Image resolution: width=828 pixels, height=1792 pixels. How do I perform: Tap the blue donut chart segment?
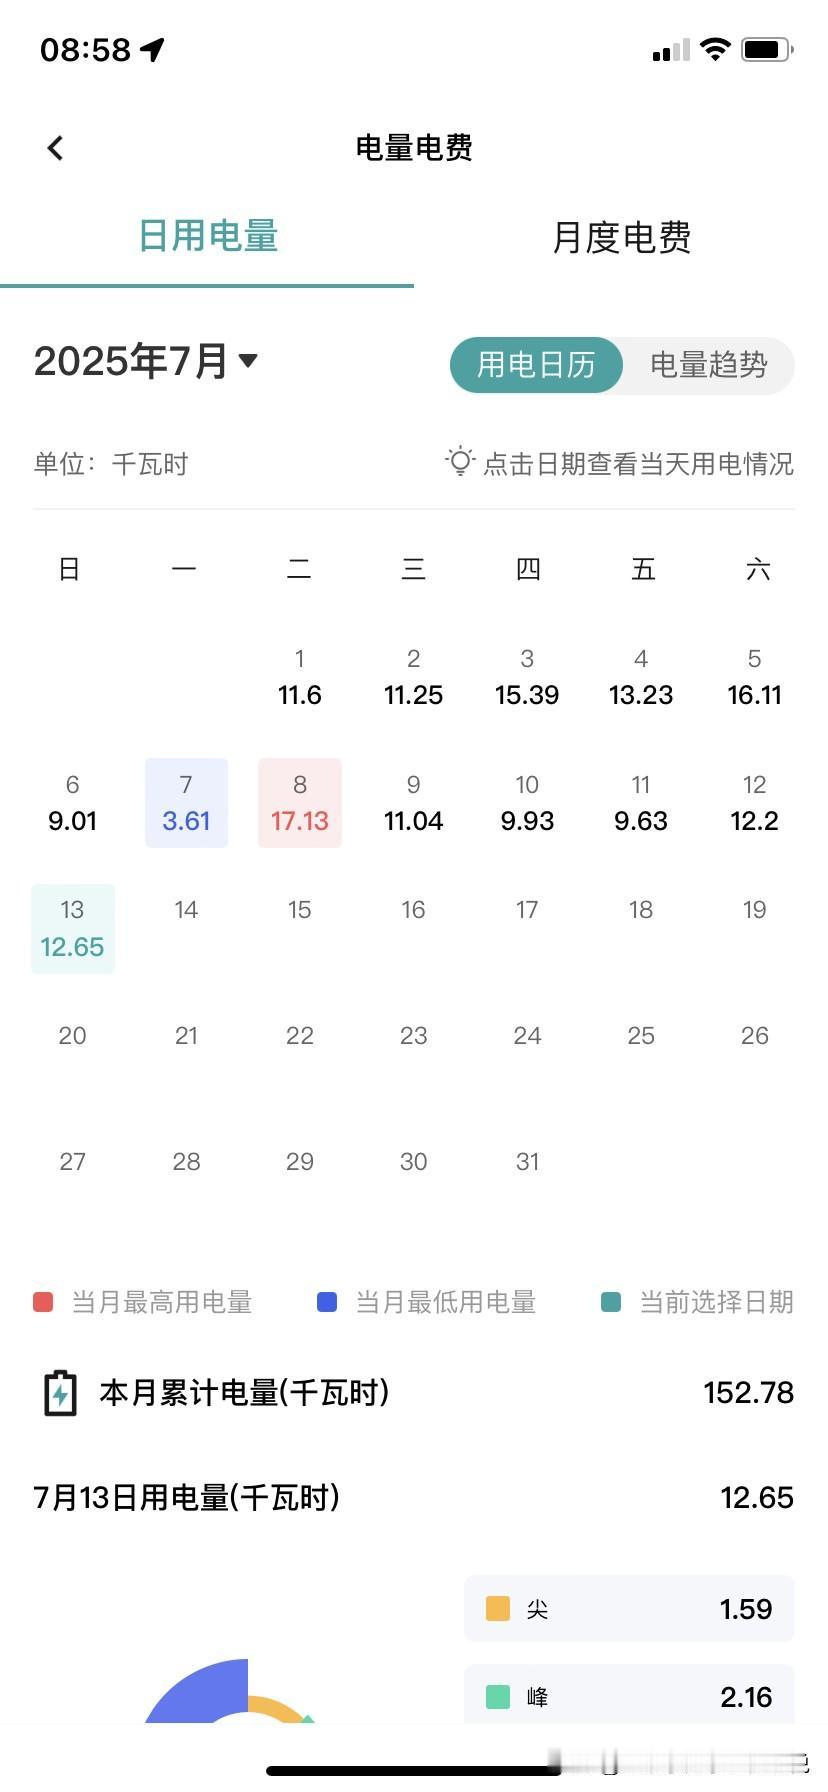pyautogui.click(x=205, y=1692)
